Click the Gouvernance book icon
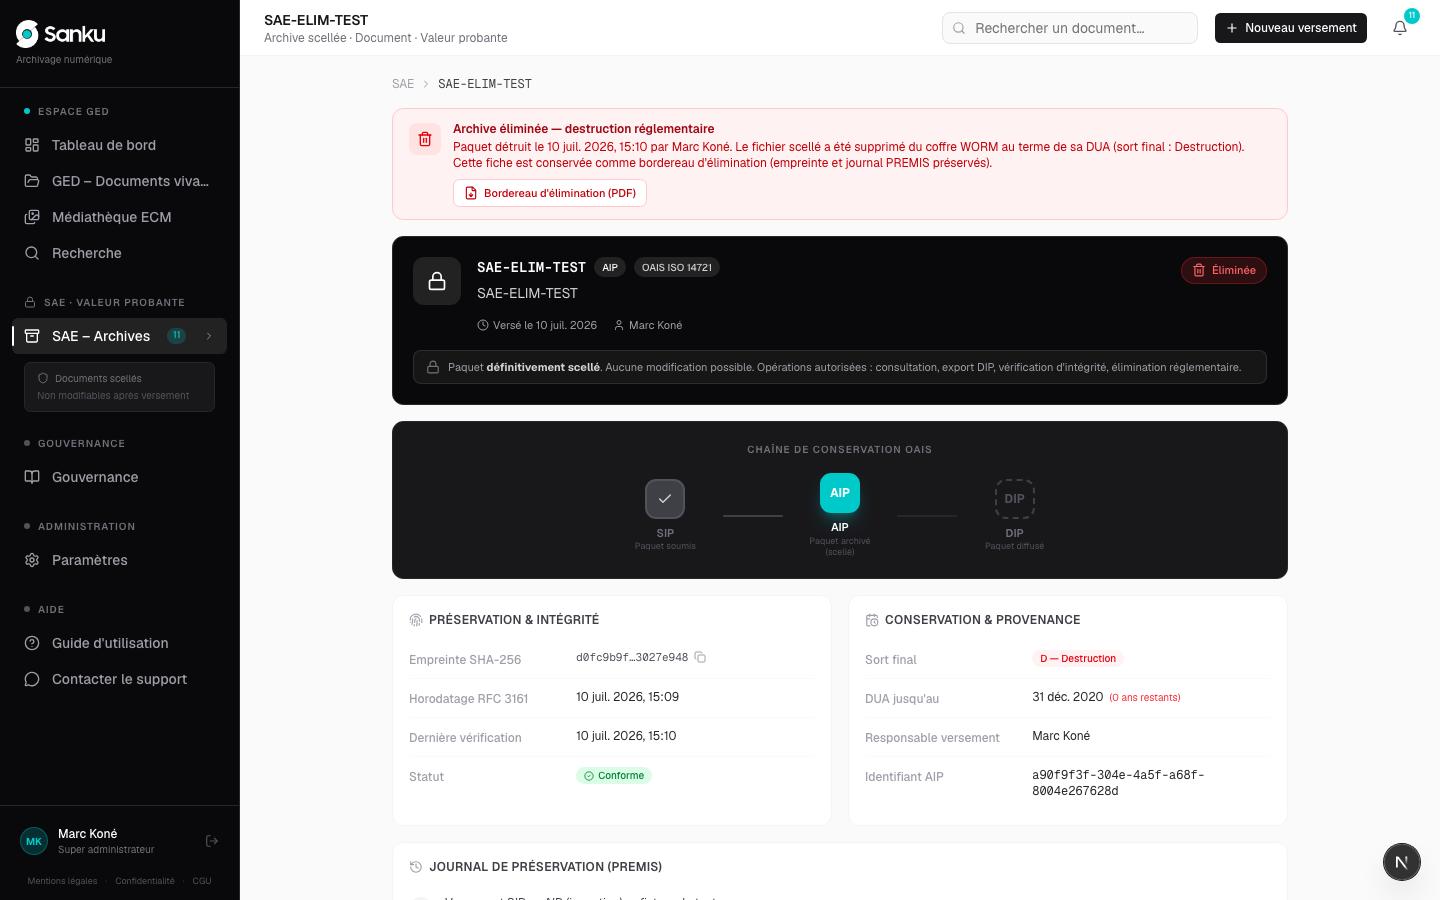This screenshot has width=1440, height=900. tap(32, 477)
